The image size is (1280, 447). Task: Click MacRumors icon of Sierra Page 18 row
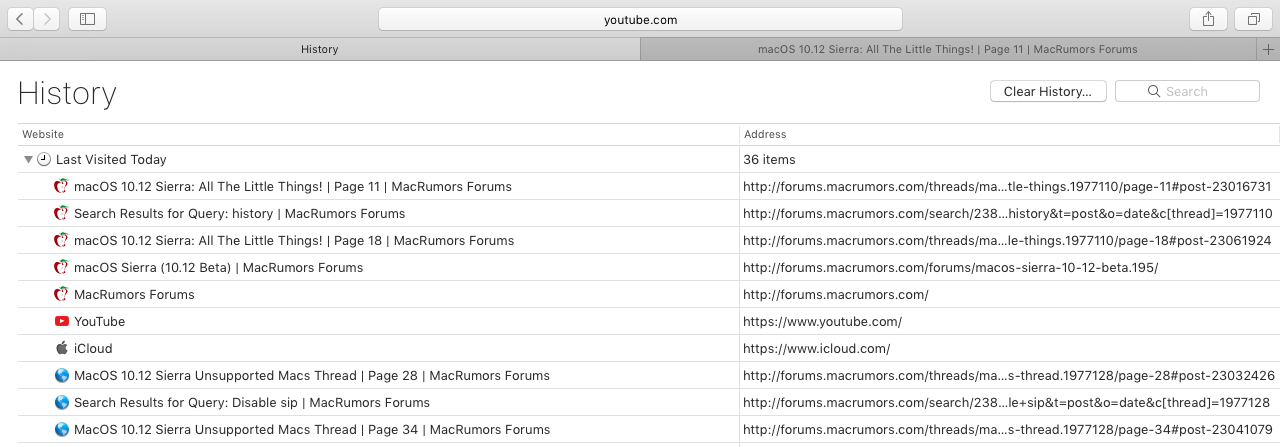point(62,240)
